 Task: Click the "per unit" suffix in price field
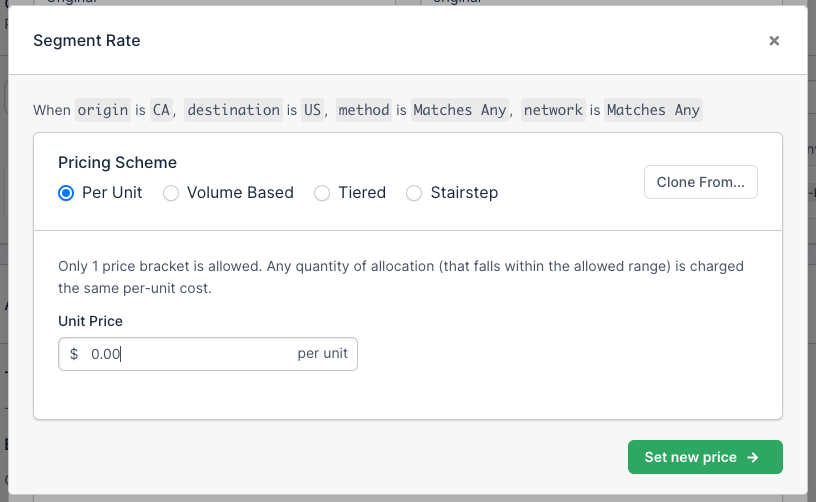coord(322,354)
